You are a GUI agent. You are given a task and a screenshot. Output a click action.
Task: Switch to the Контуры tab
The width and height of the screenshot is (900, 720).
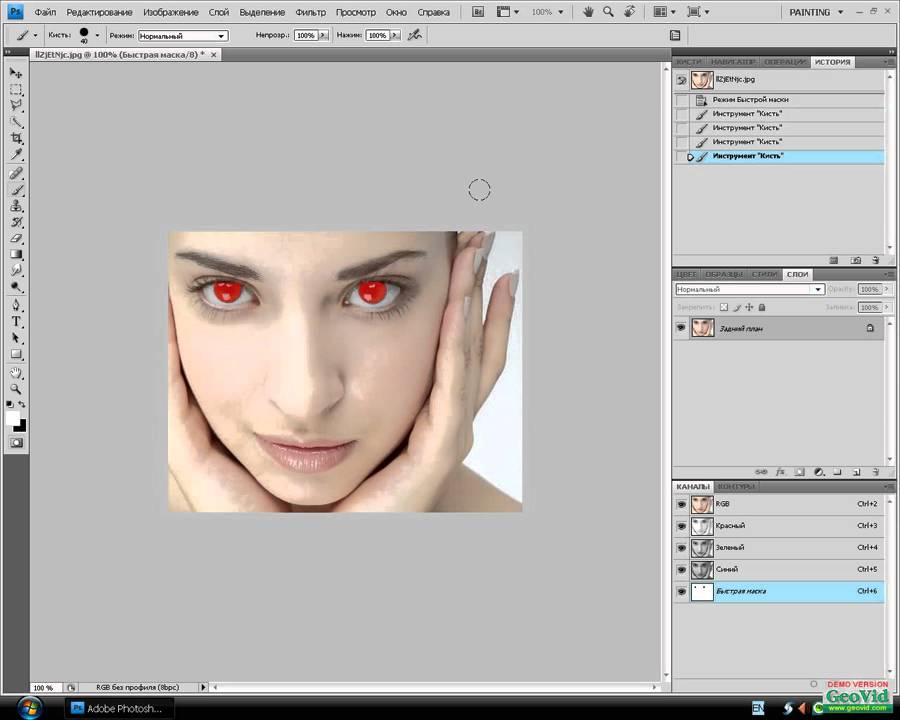(x=735, y=487)
